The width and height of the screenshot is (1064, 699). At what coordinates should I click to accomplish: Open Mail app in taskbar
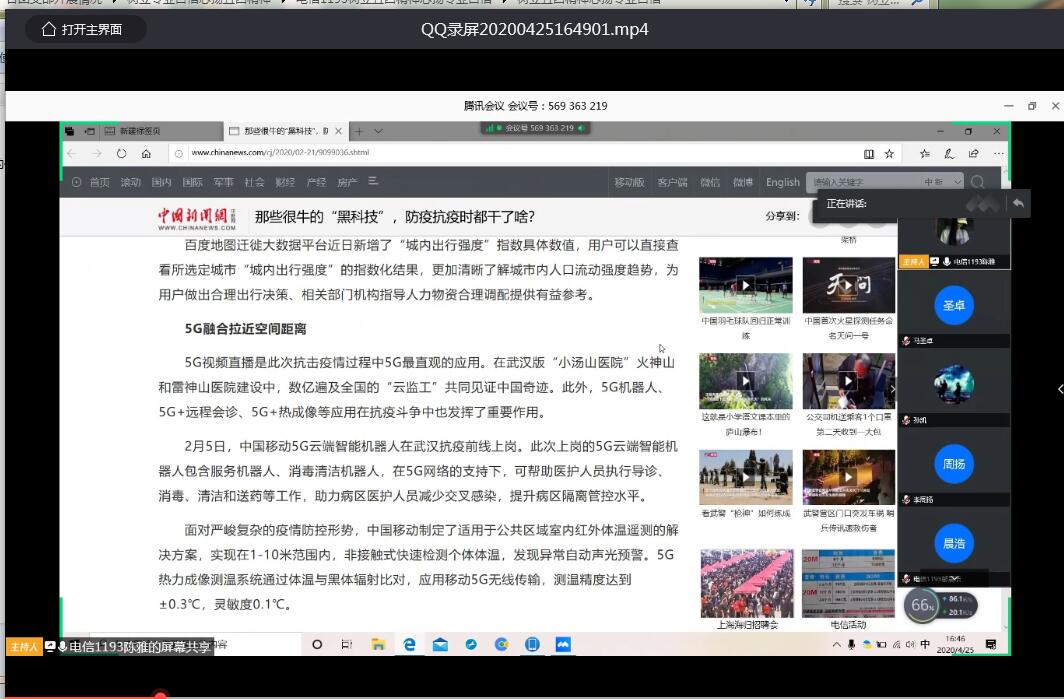point(440,645)
